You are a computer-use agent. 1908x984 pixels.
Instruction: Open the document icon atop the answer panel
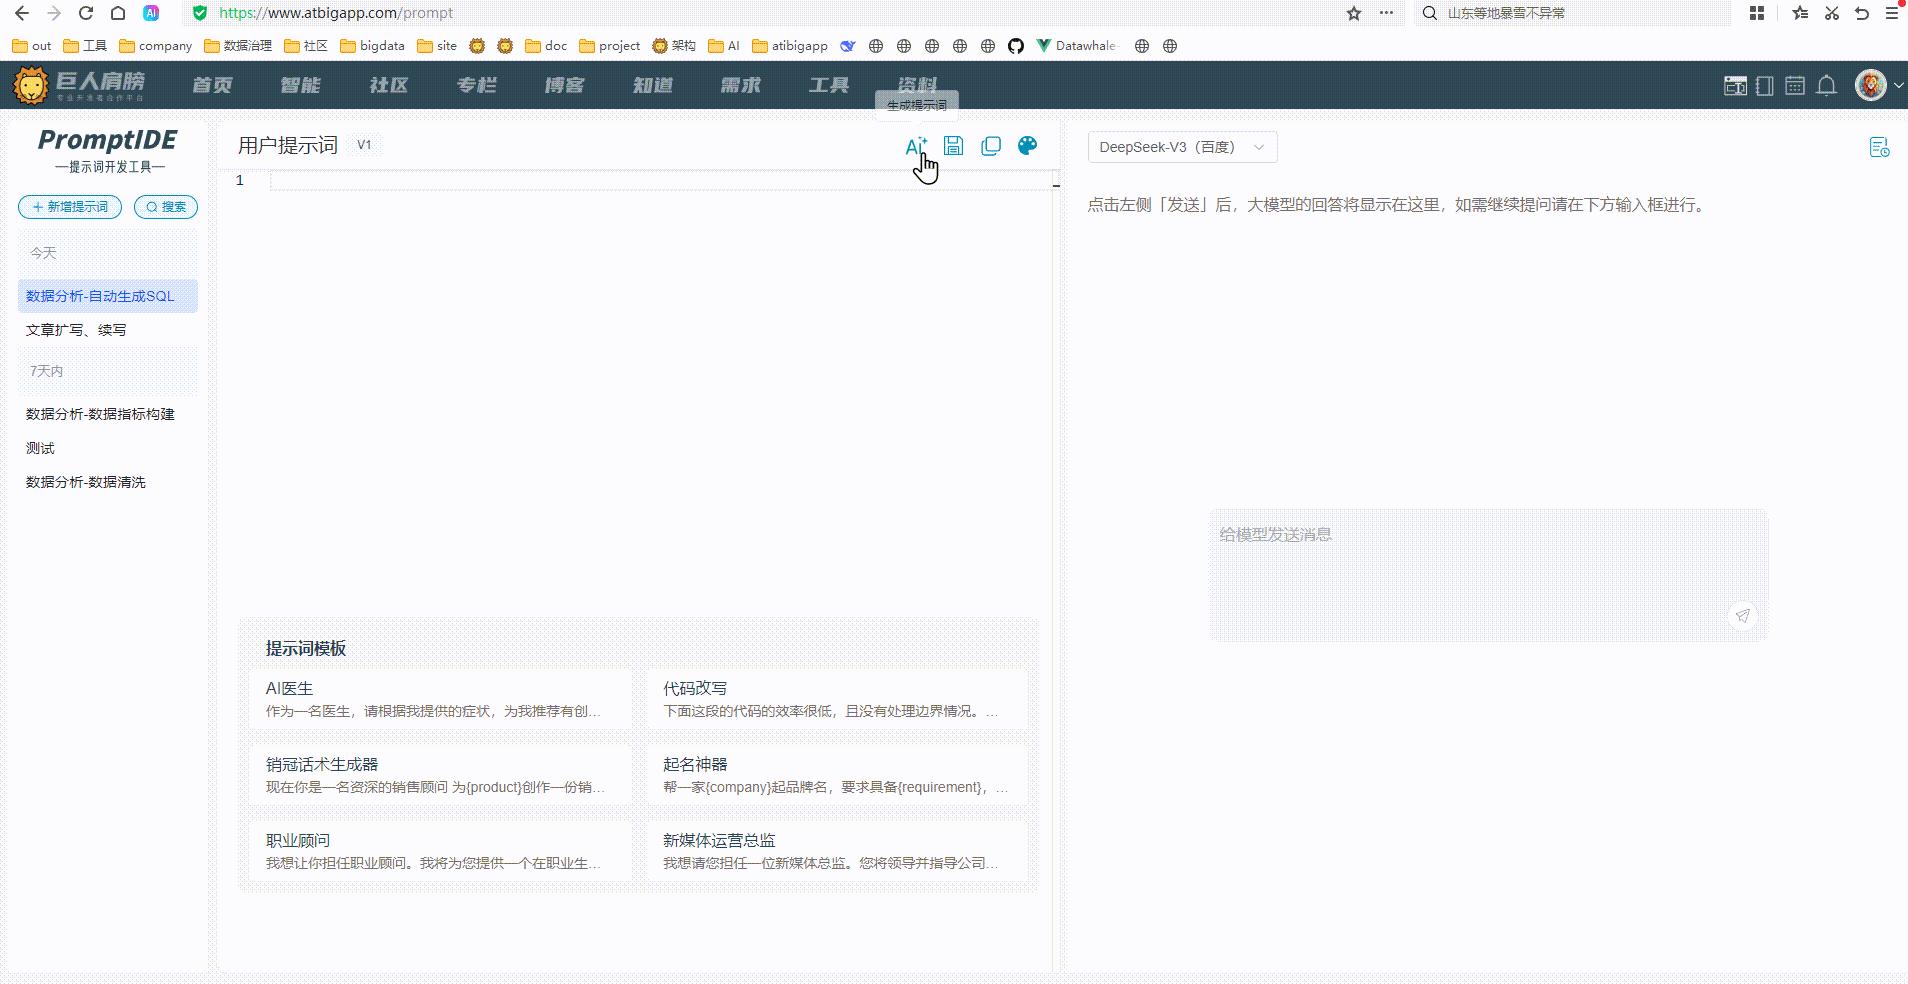(x=1881, y=147)
